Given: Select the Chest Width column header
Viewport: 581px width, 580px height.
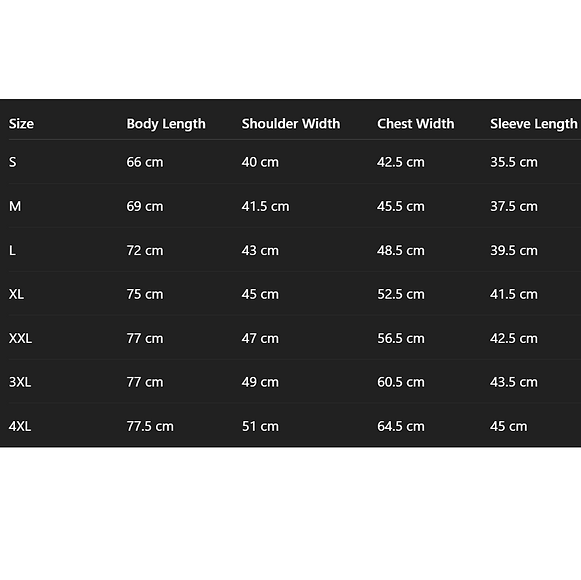Looking at the screenshot, I should 415,124.
